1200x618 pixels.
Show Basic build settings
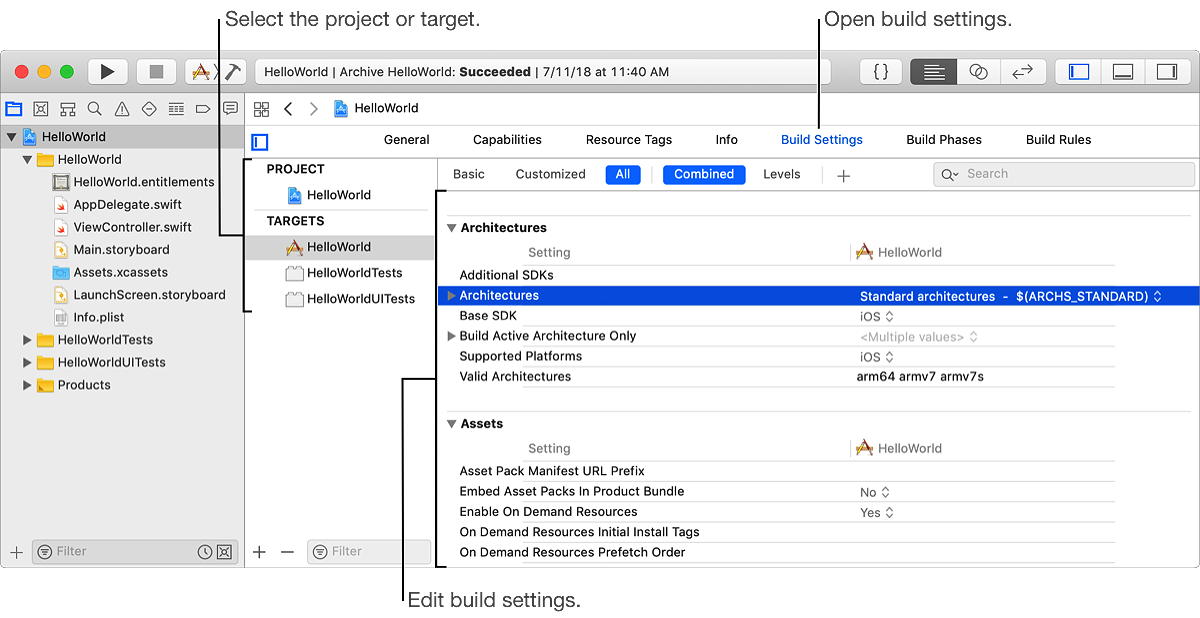click(x=469, y=174)
